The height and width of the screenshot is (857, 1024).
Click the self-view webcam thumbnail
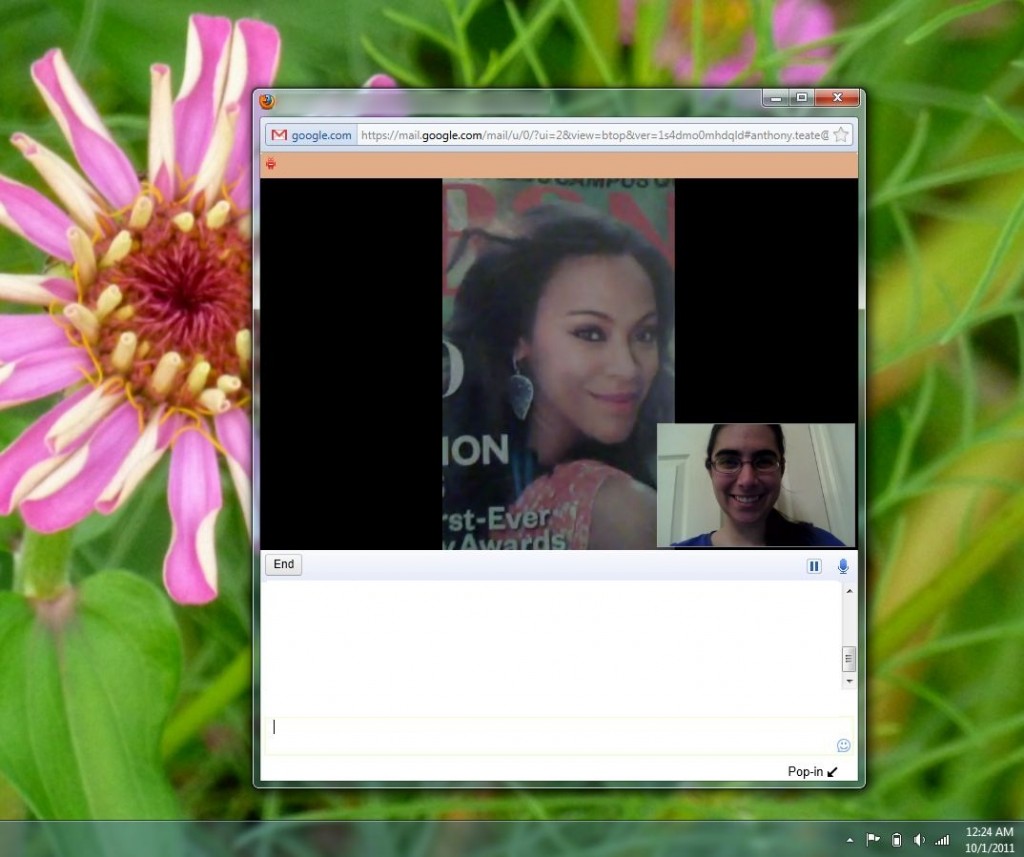click(755, 485)
